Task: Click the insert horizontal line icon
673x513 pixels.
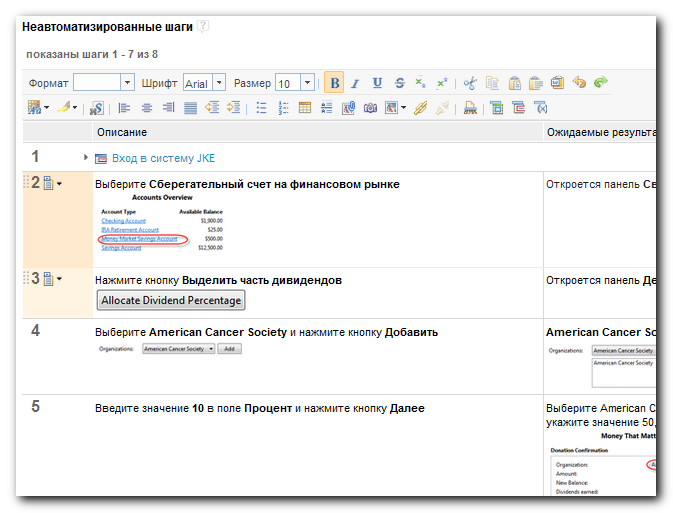Action: 327,108
